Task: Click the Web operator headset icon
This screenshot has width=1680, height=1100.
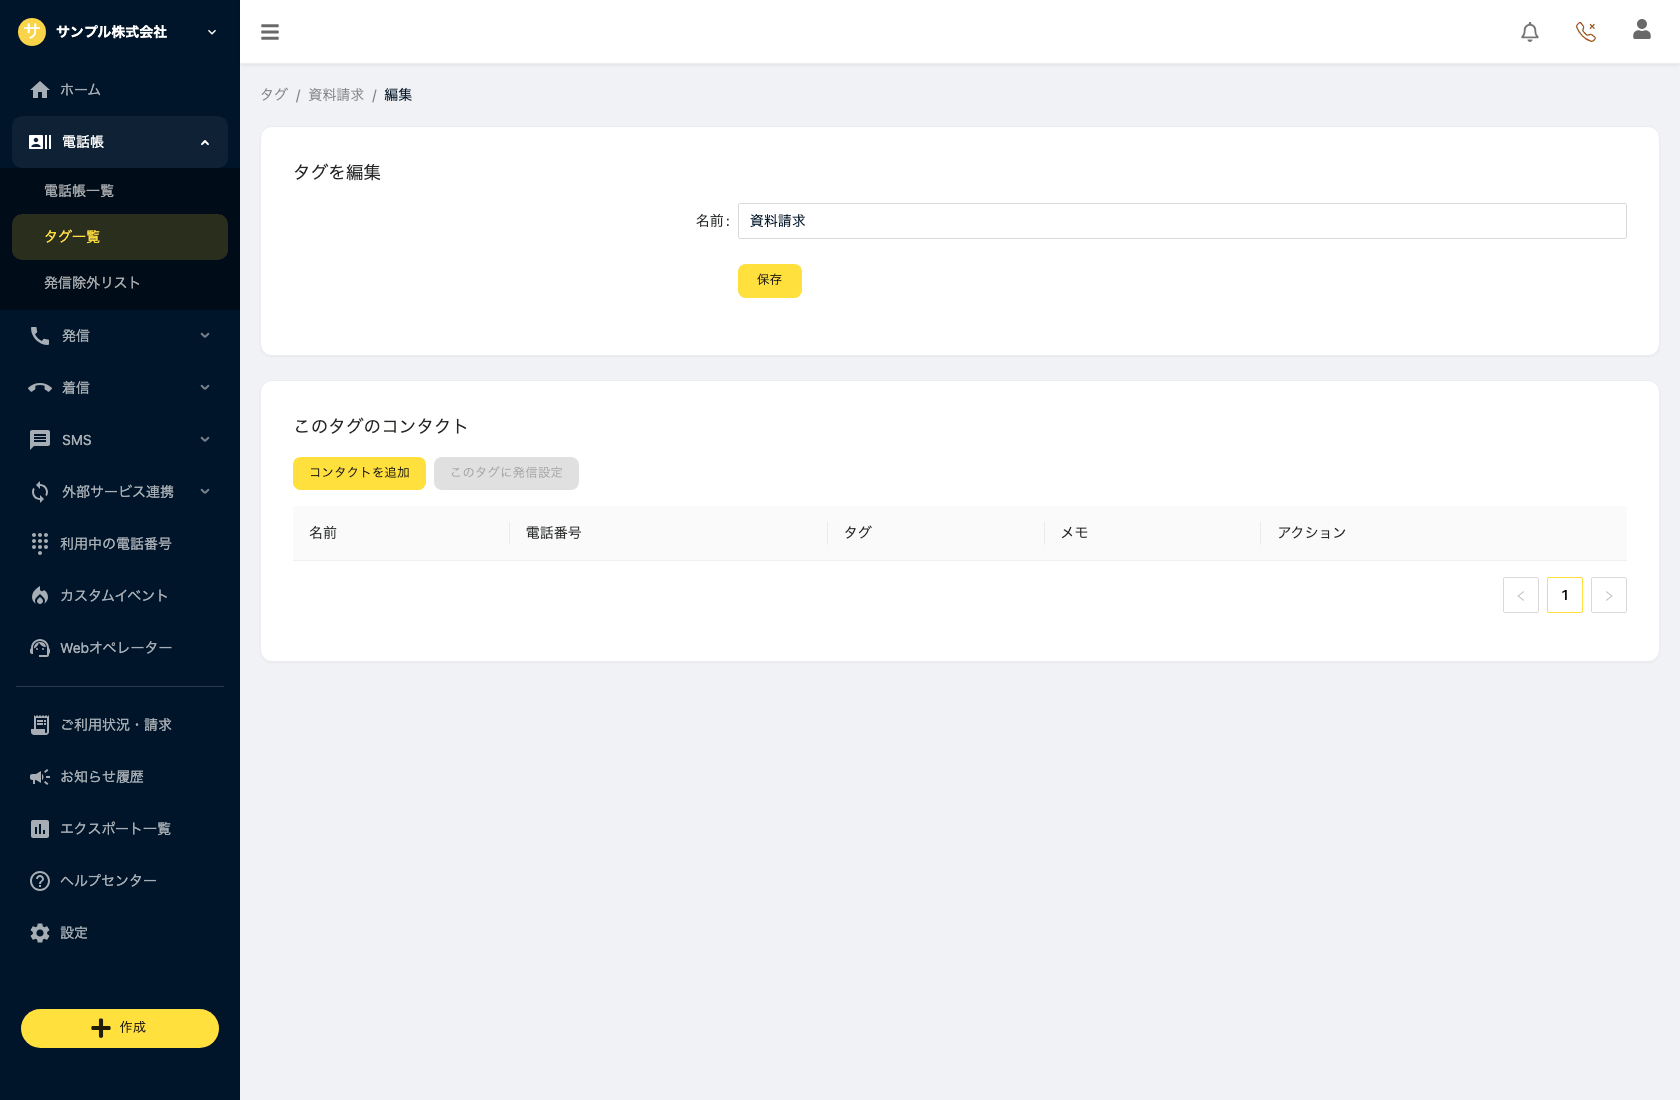Action: [x=40, y=648]
